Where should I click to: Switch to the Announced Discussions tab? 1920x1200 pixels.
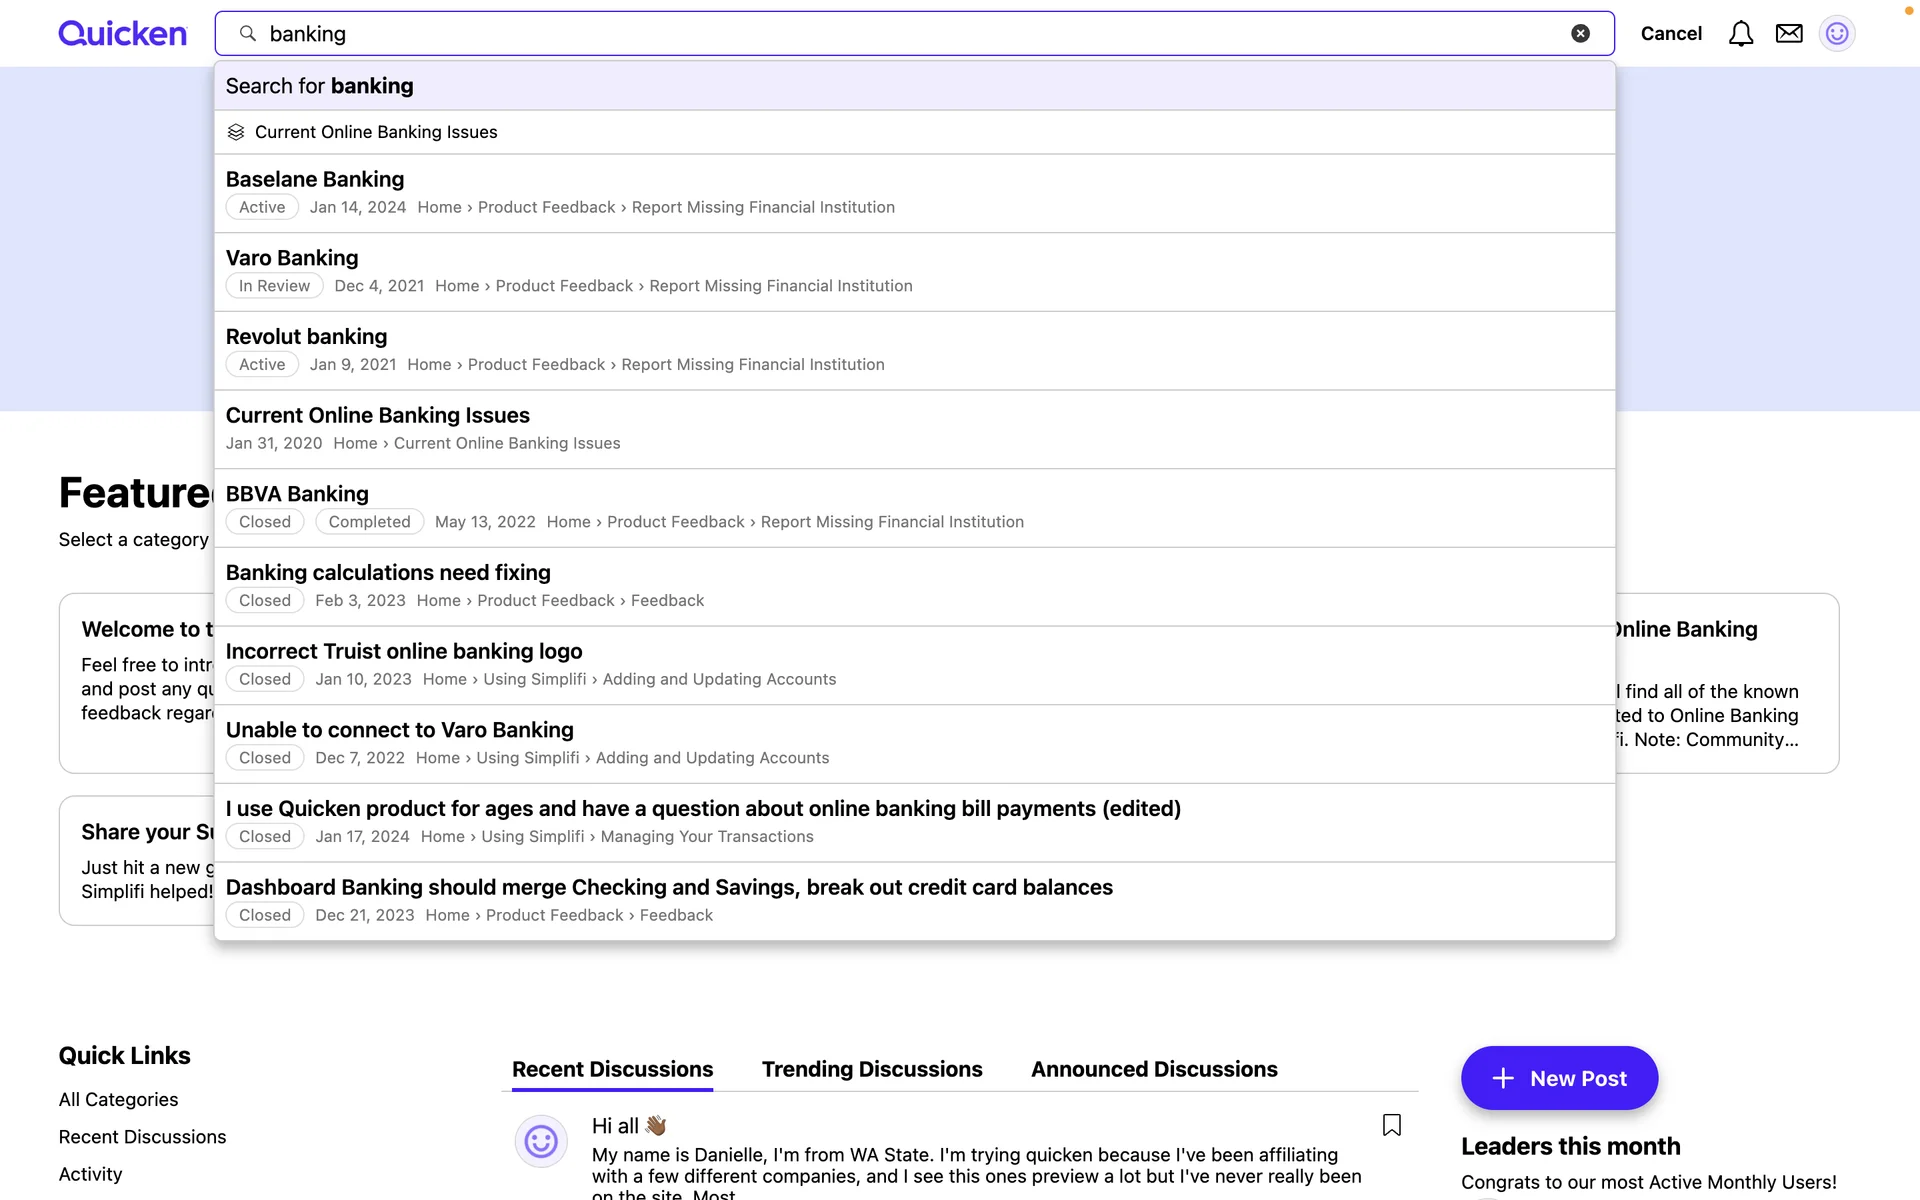point(1154,1069)
